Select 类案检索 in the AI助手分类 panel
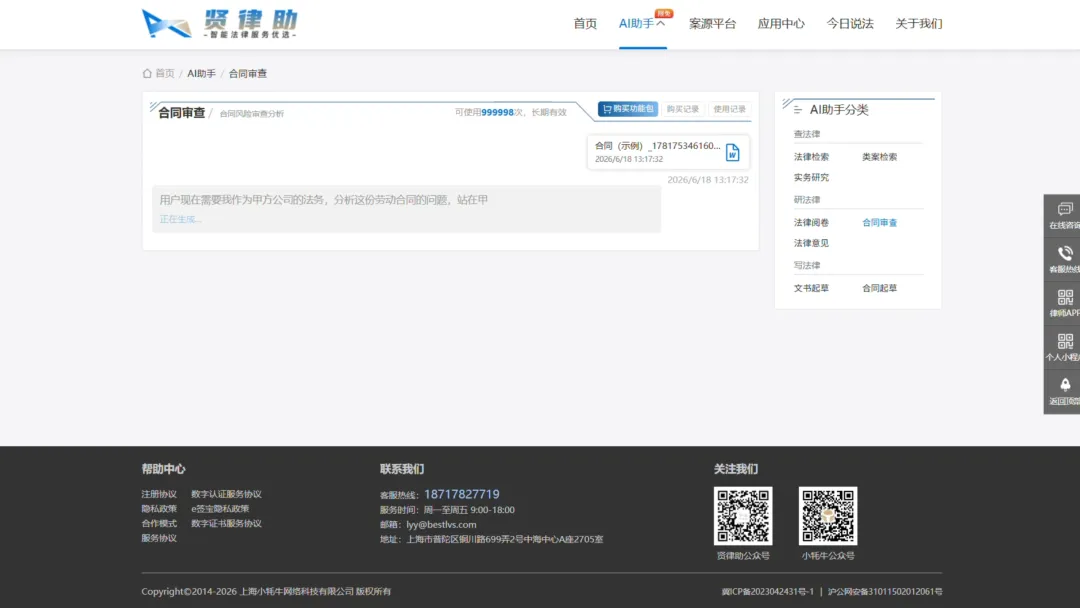Viewport: 1080px width, 608px height. click(880, 157)
